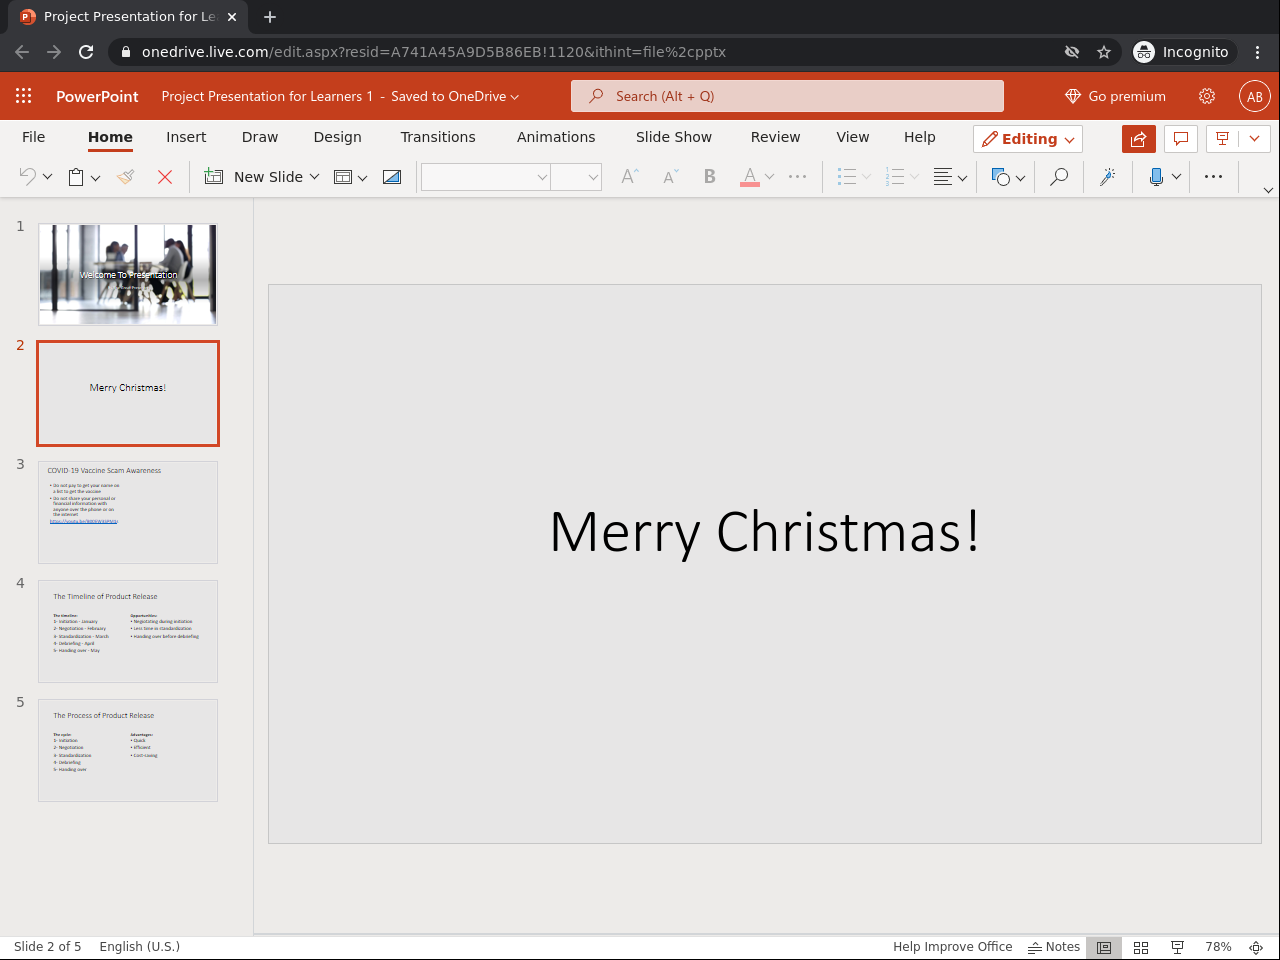Click in the Search (Alt + Q) box
Image resolution: width=1280 pixels, height=960 pixels.
click(x=787, y=96)
